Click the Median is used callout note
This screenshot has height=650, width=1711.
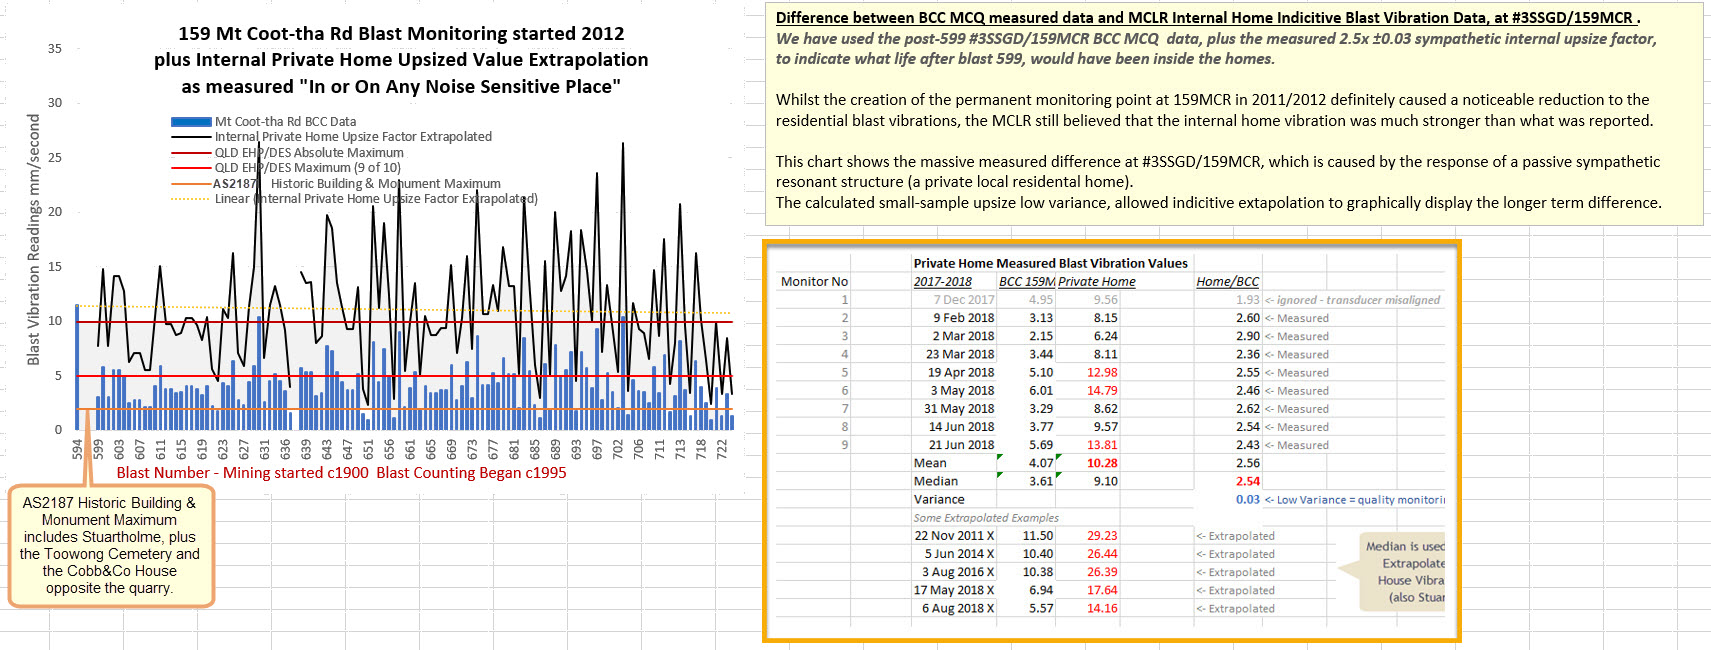tap(1404, 572)
